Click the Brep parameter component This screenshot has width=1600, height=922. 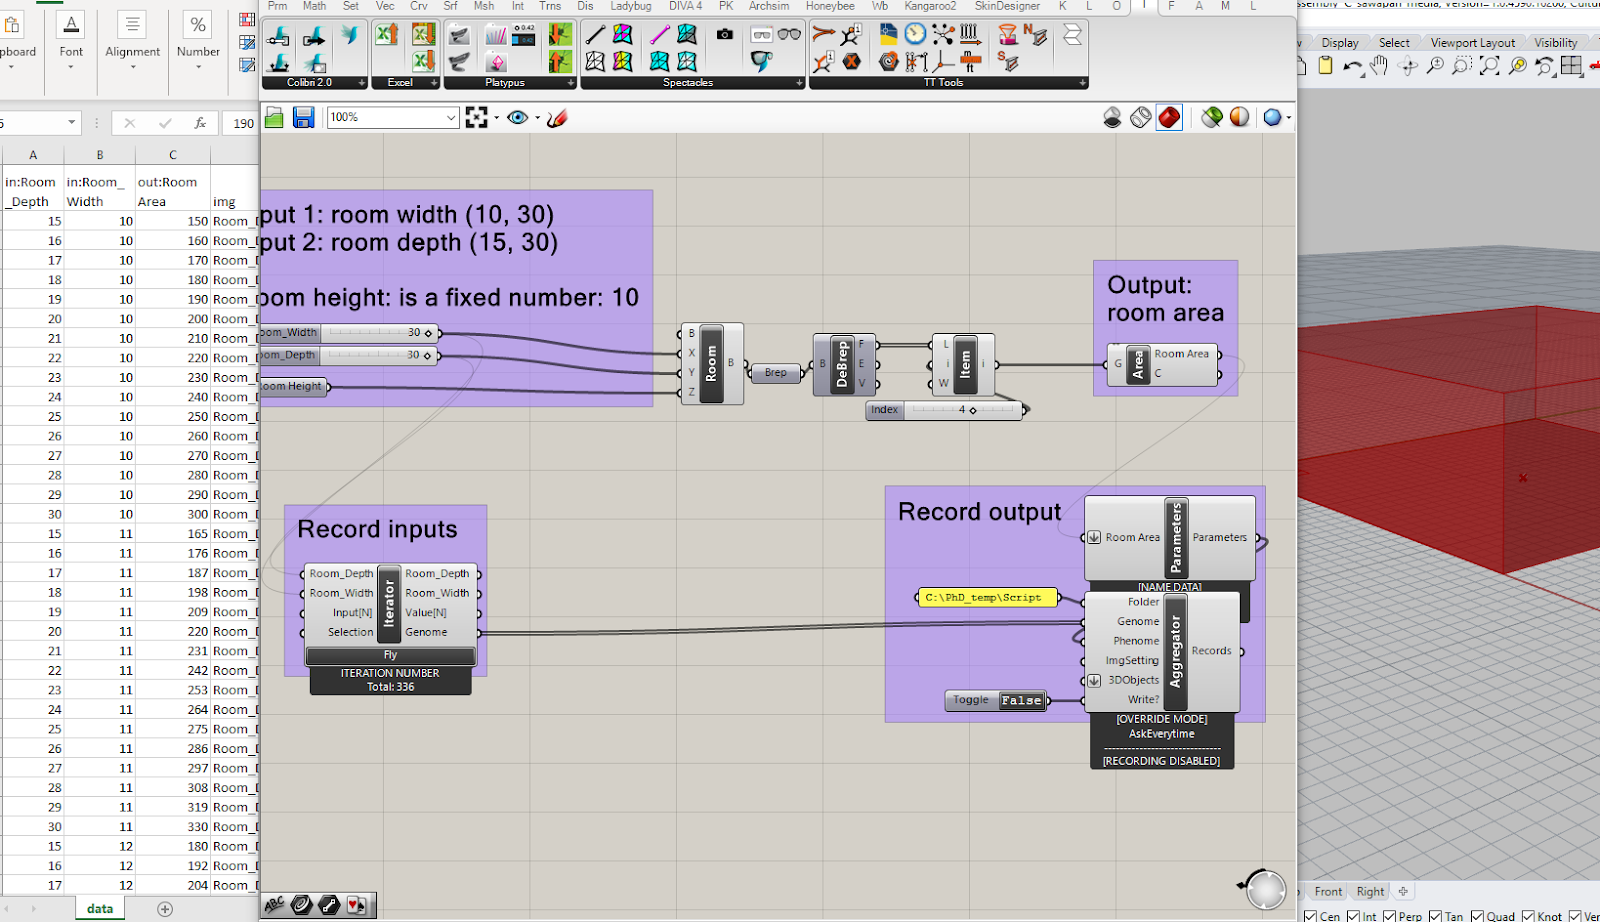(x=776, y=373)
